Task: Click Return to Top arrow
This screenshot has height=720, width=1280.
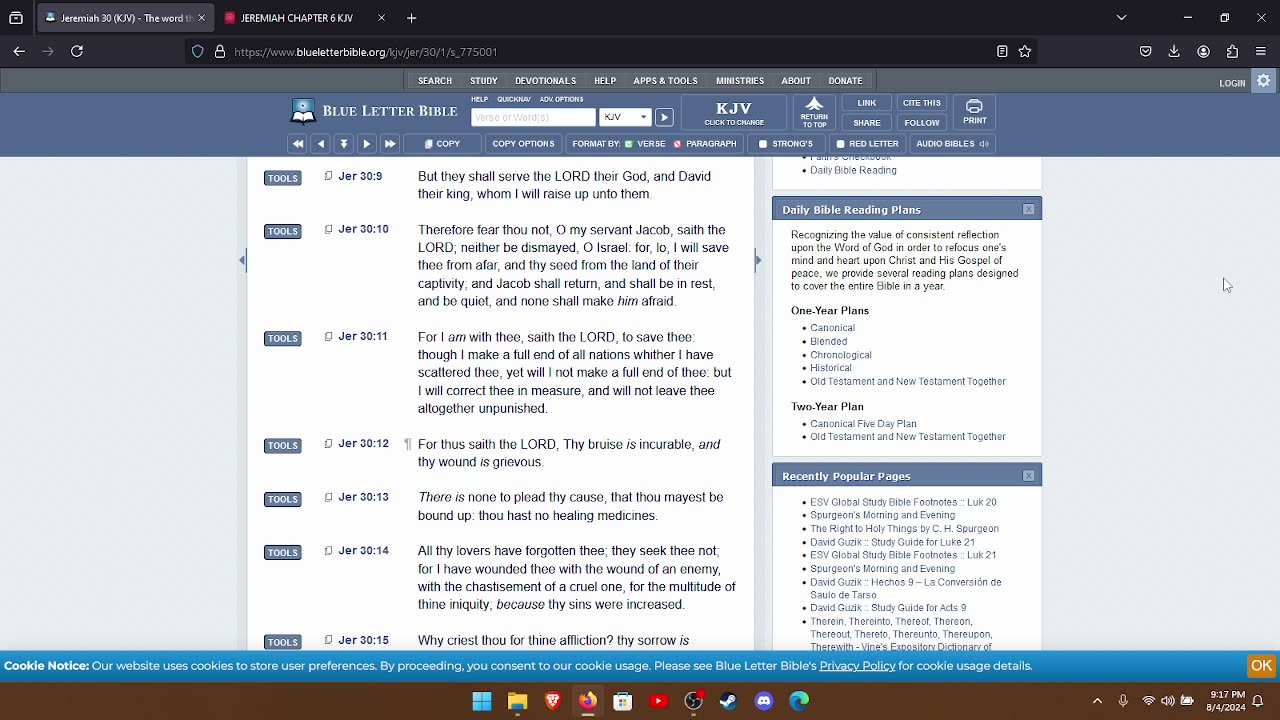Action: tap(814, 113)
